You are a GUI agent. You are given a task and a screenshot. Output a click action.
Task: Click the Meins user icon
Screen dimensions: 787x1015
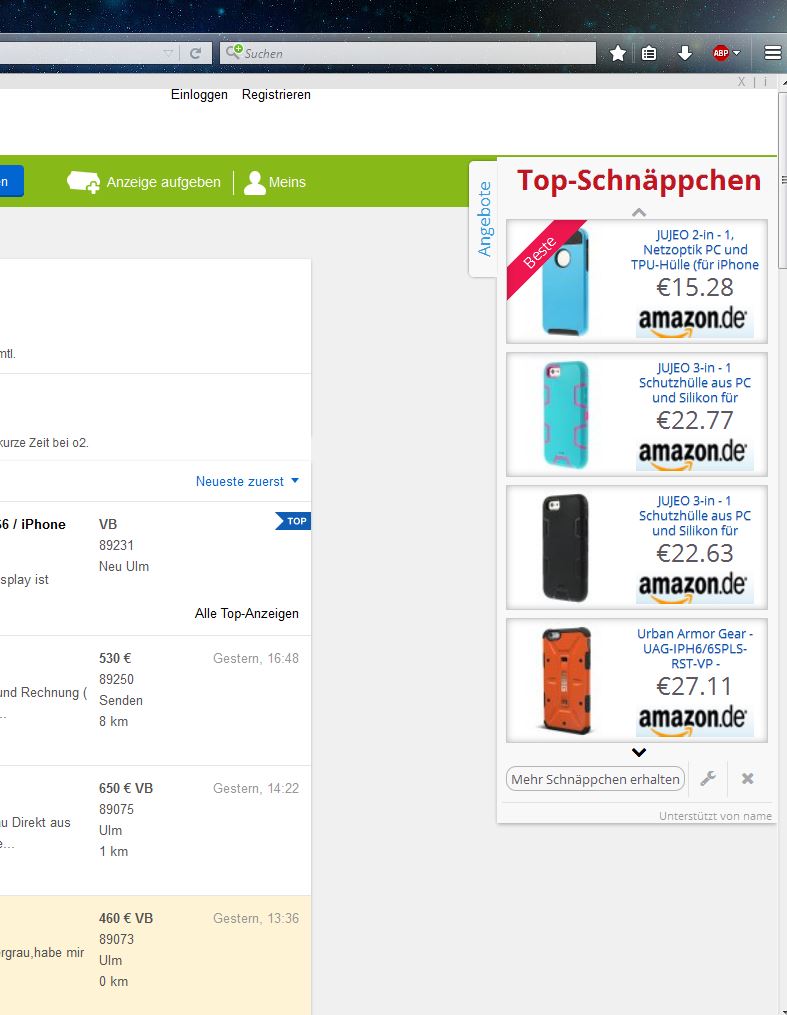click(x=255, y=182)
